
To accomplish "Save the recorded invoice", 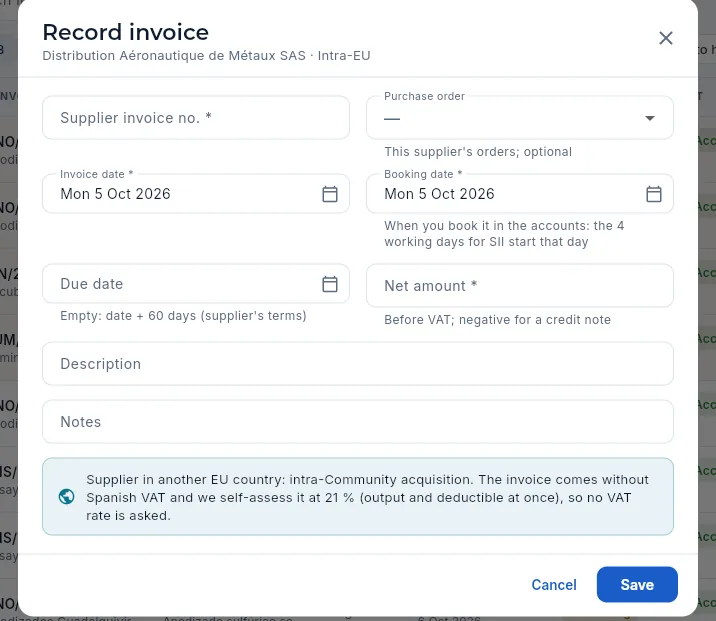I will [637, 584].
